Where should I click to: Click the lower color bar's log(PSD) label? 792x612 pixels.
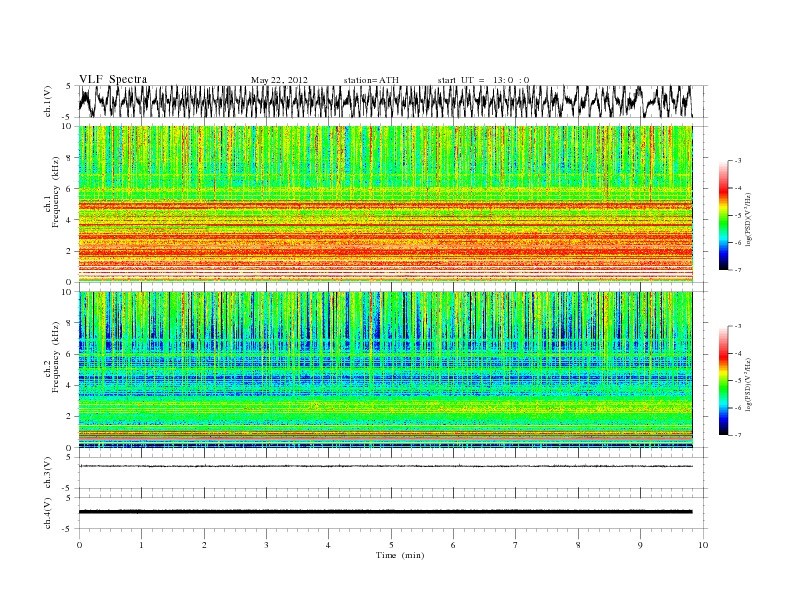[749, 384]
